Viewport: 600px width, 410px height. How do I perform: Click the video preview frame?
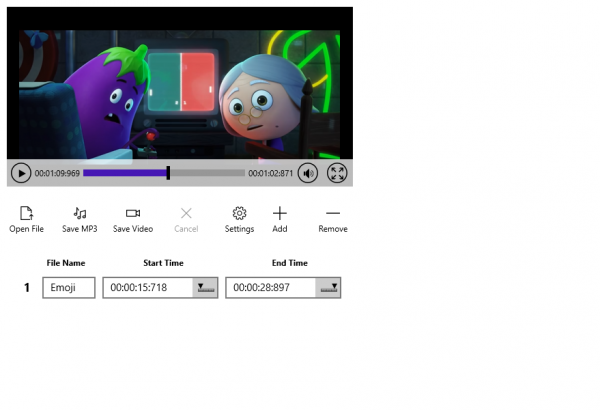point(180,83)
